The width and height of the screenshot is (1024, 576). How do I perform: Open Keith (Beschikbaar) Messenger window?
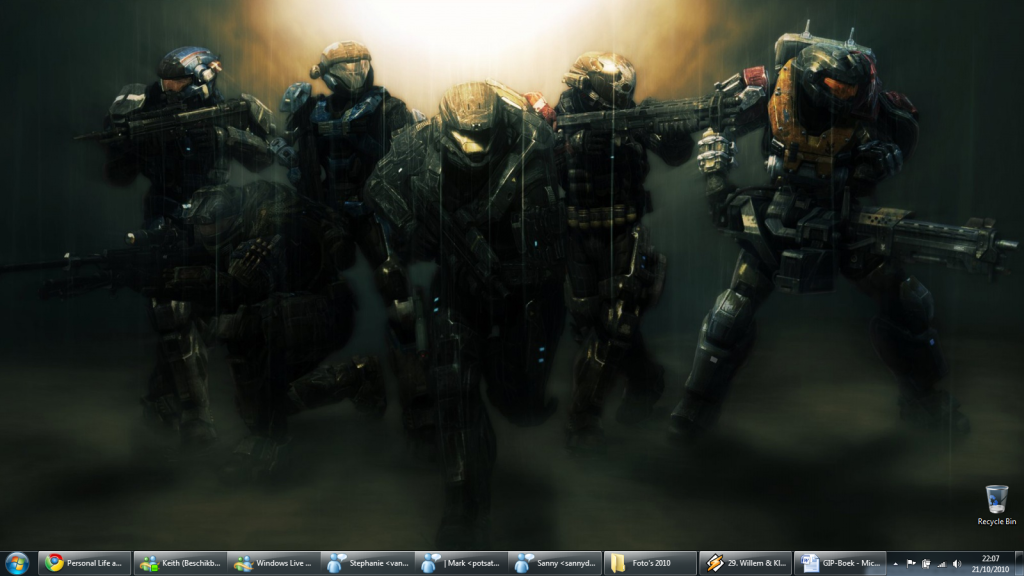point(180,563)
